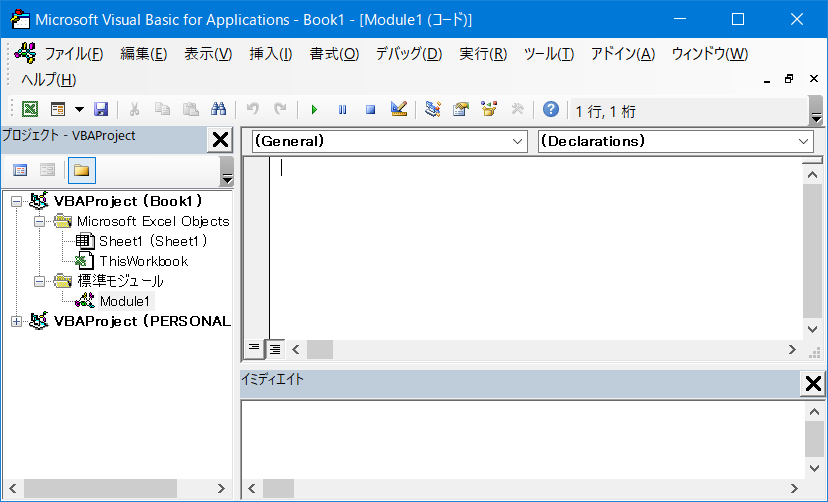Close the Project - VBAProject pane

tap(220, 140)
